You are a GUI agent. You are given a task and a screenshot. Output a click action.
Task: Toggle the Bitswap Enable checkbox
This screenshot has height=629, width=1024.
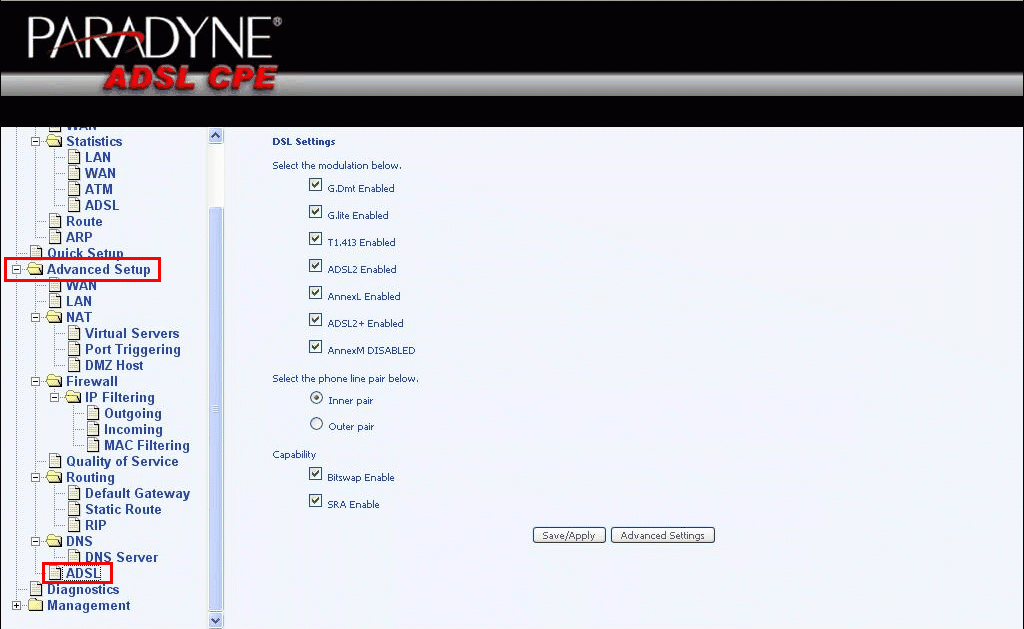pyautogui.click(x=316, y=473)
